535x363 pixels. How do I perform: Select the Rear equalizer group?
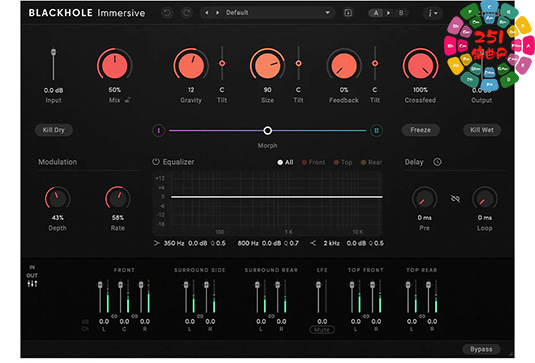[x=372, y=162]
